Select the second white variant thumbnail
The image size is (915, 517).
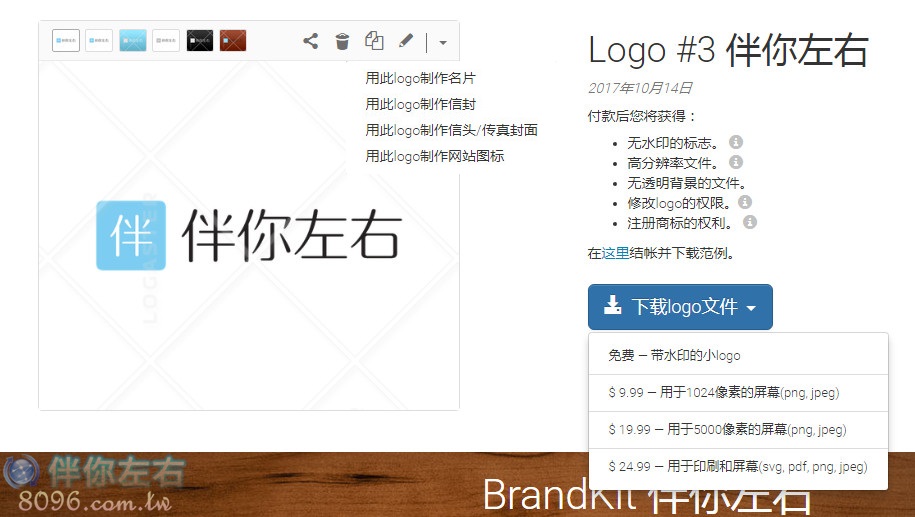tap(99, 41)
